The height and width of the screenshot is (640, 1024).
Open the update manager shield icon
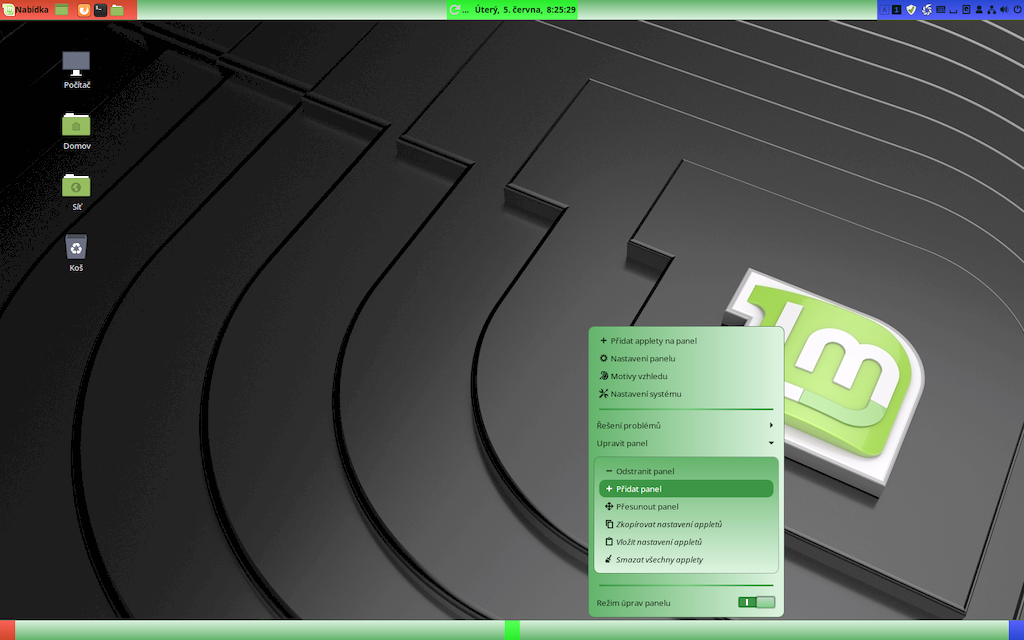[x=911, y=10]
